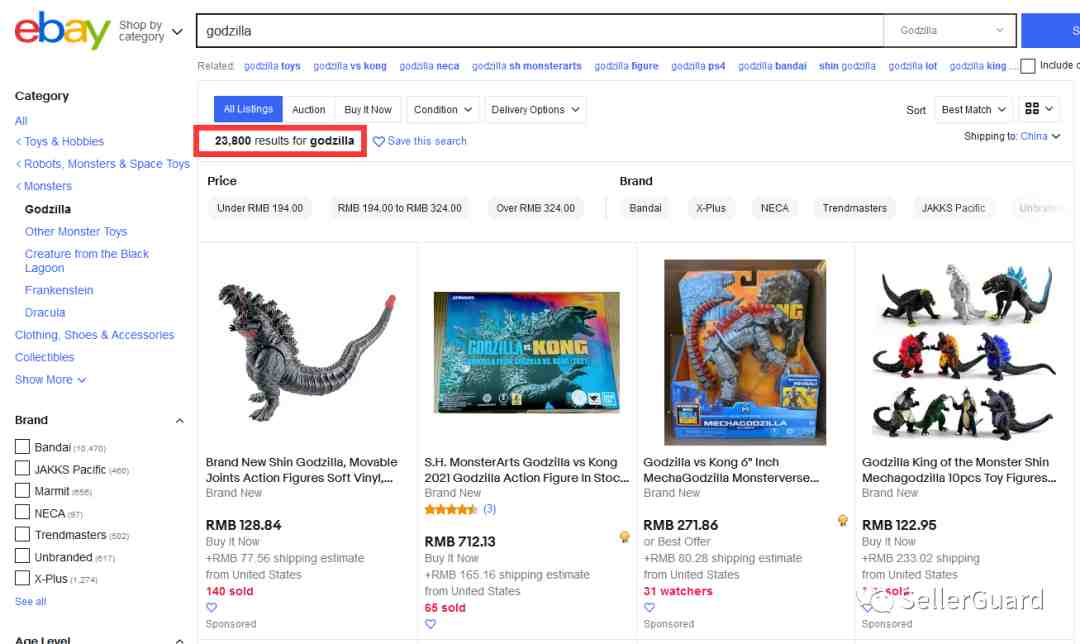Expand the Delivery Options dropdown
Viewport: 1080px width, 644px height.
(535, 110)
